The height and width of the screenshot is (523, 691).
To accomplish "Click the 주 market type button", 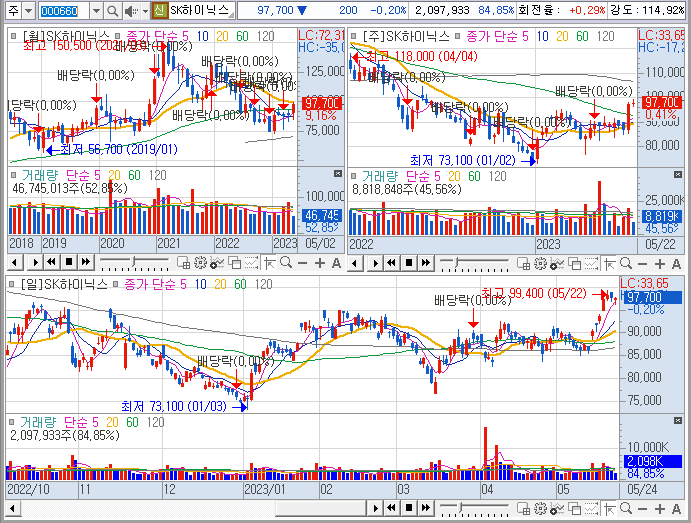I will pos(14,11).
